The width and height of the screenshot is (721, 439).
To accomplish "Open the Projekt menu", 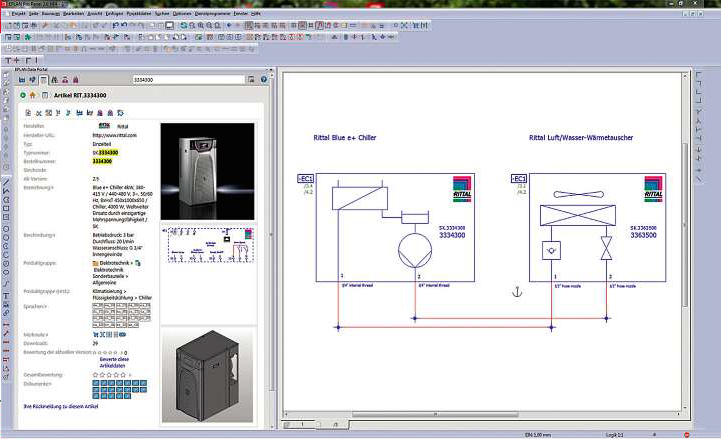I will [18, 14].
